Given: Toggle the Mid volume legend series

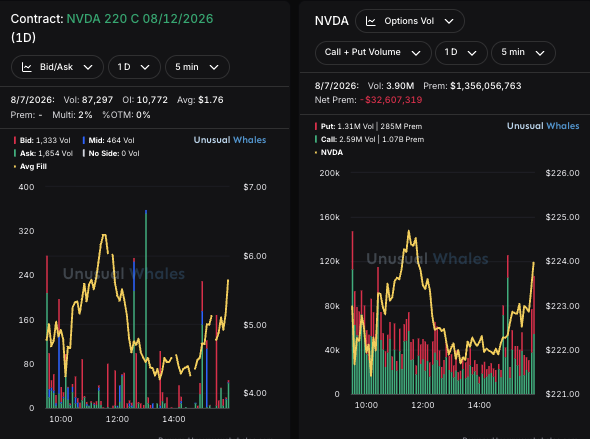Looking at the screenshot, I should (108, 140).
